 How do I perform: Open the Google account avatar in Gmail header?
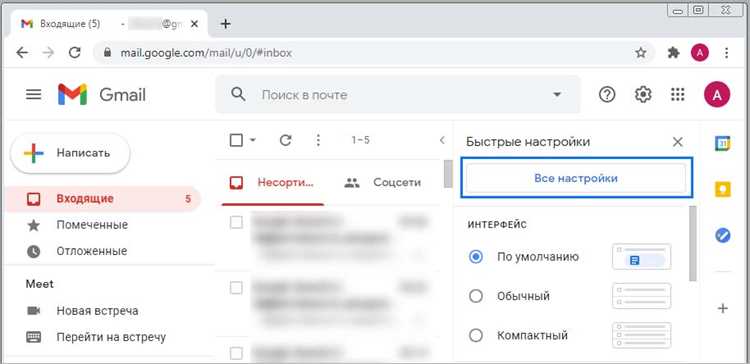pos(717,95)
